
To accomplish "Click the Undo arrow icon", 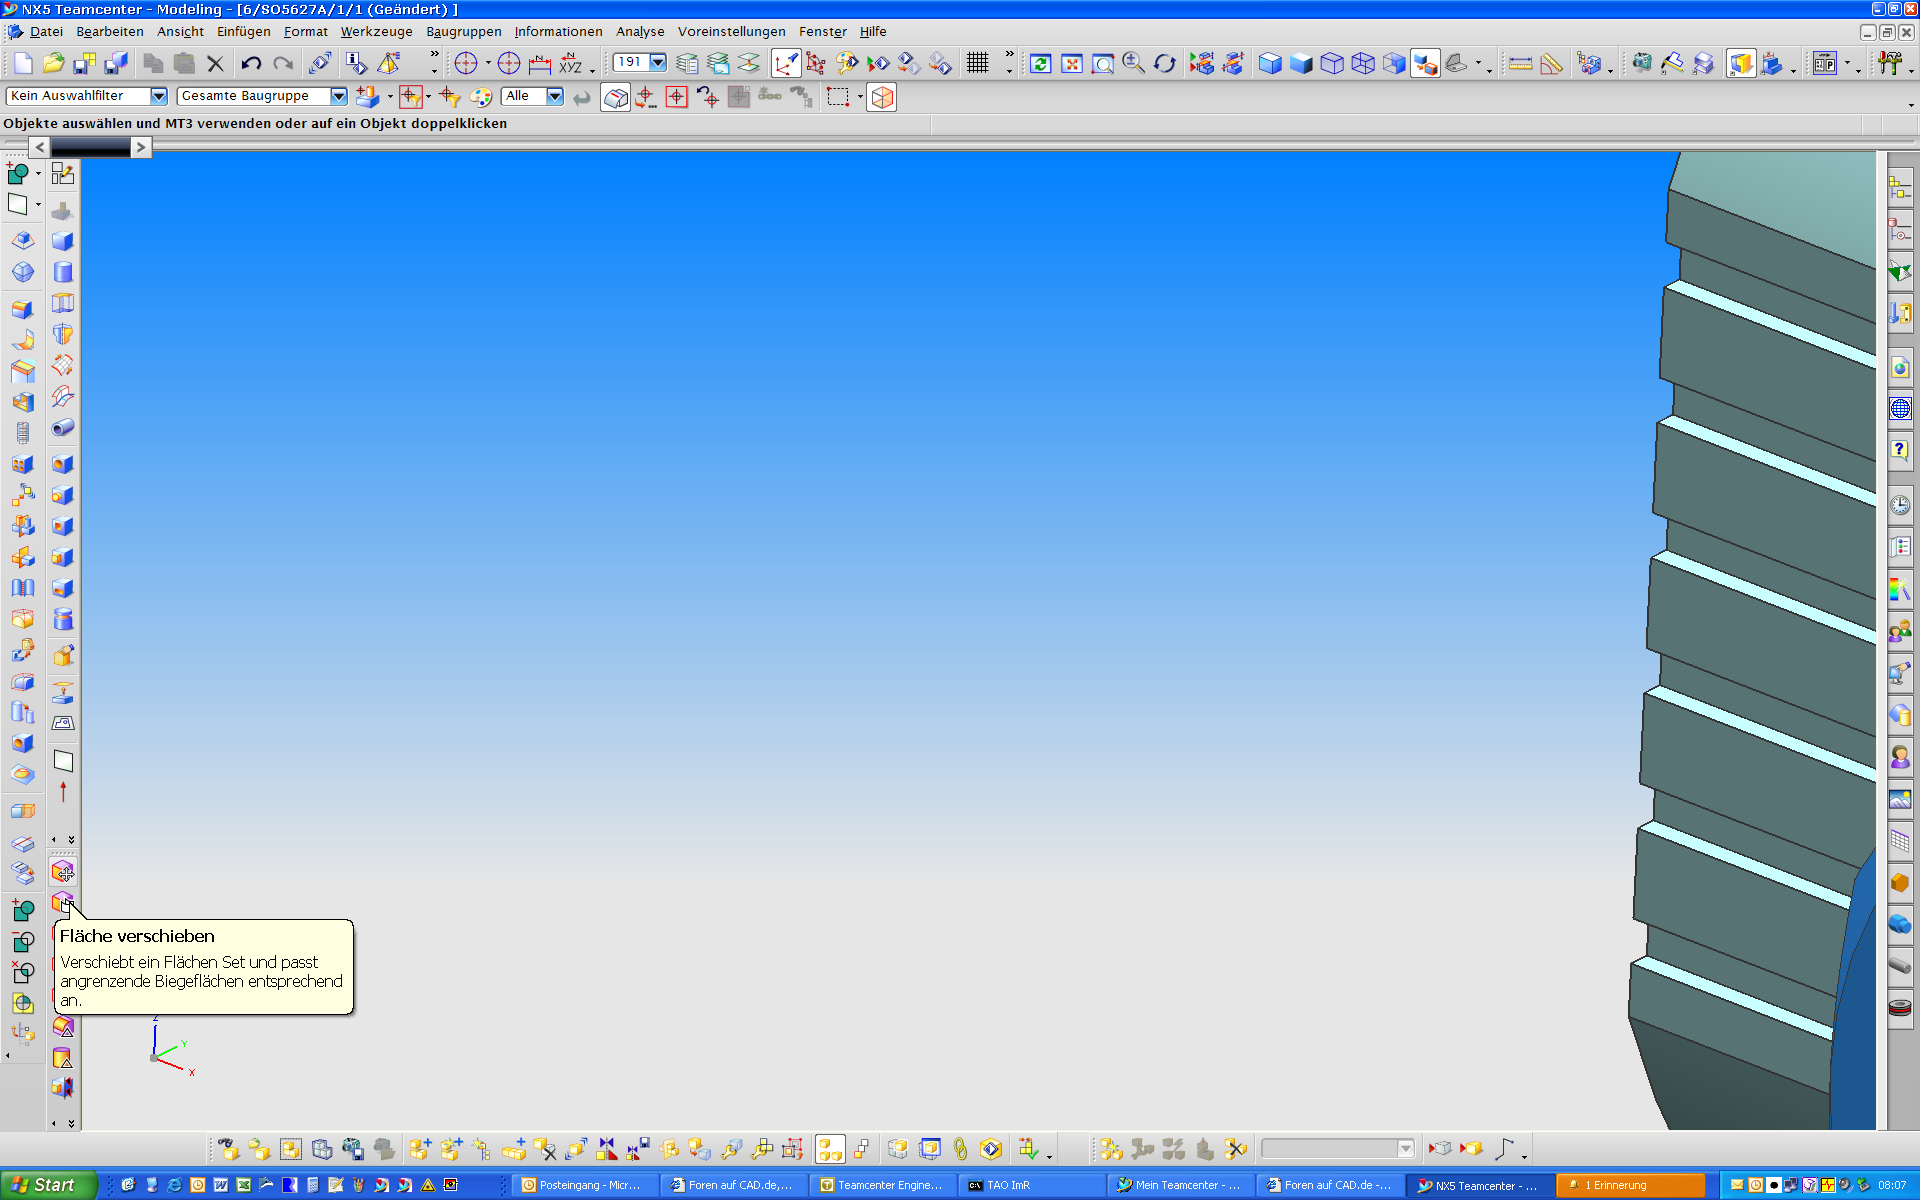I will (x=251, y=64).
